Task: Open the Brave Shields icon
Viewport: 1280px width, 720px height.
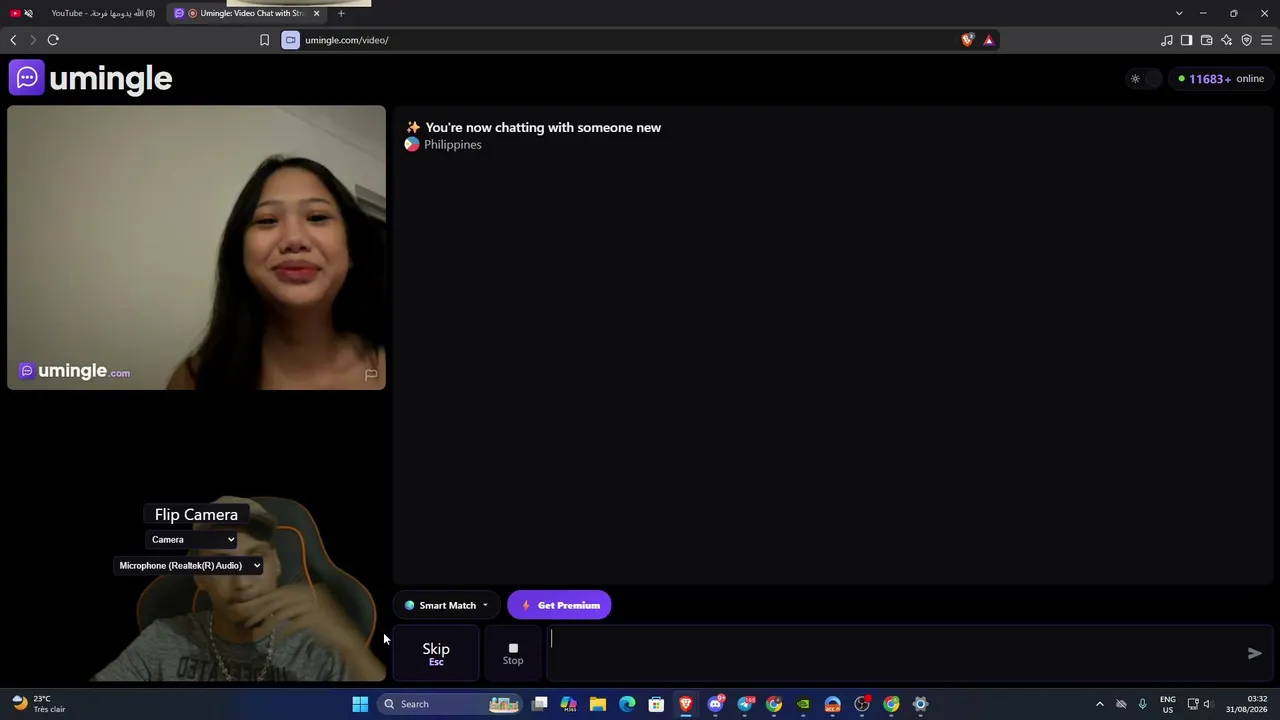Action: (967, 40)
